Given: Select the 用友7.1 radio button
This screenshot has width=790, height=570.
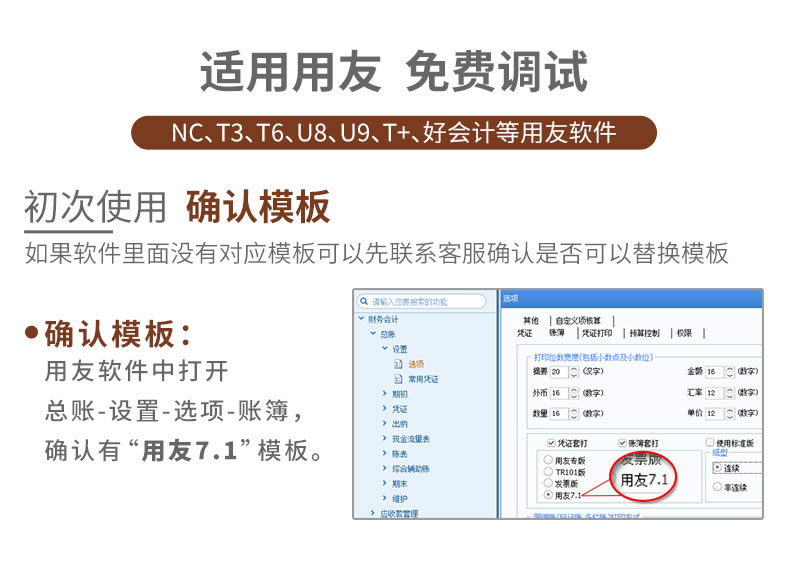Looking at the screenshot, I should [548, 495].
